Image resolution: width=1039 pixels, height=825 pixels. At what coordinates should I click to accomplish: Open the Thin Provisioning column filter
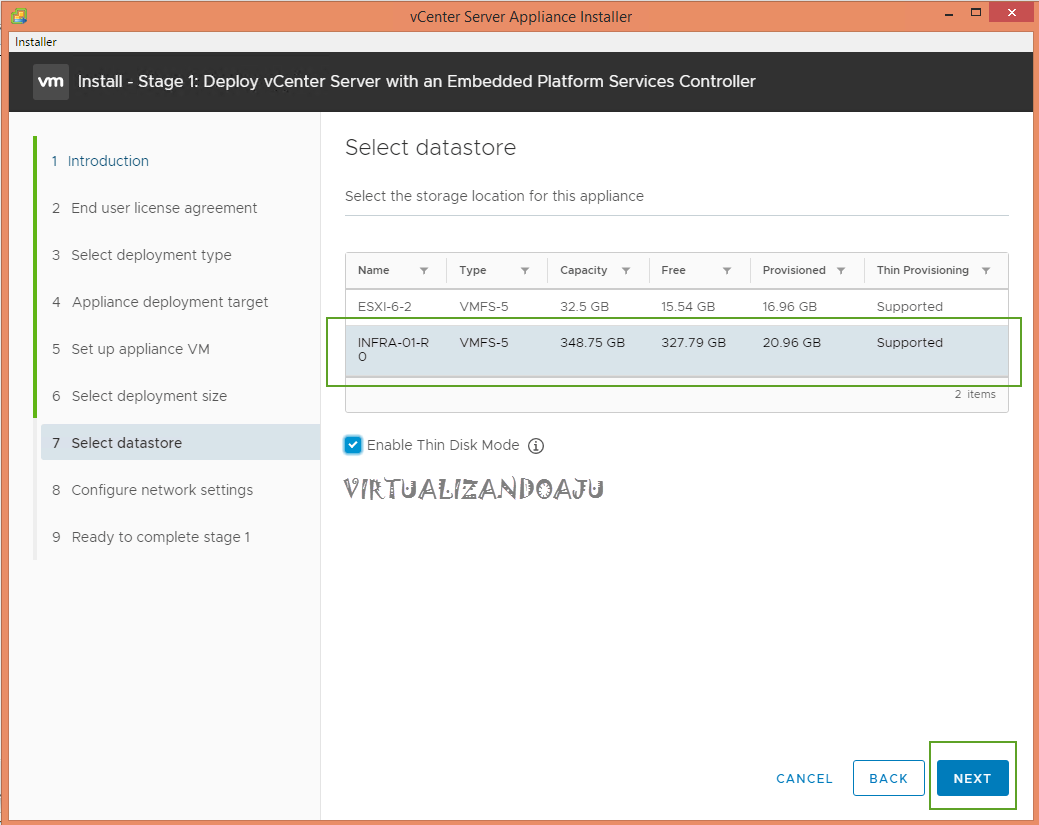[x=986, y=271]
